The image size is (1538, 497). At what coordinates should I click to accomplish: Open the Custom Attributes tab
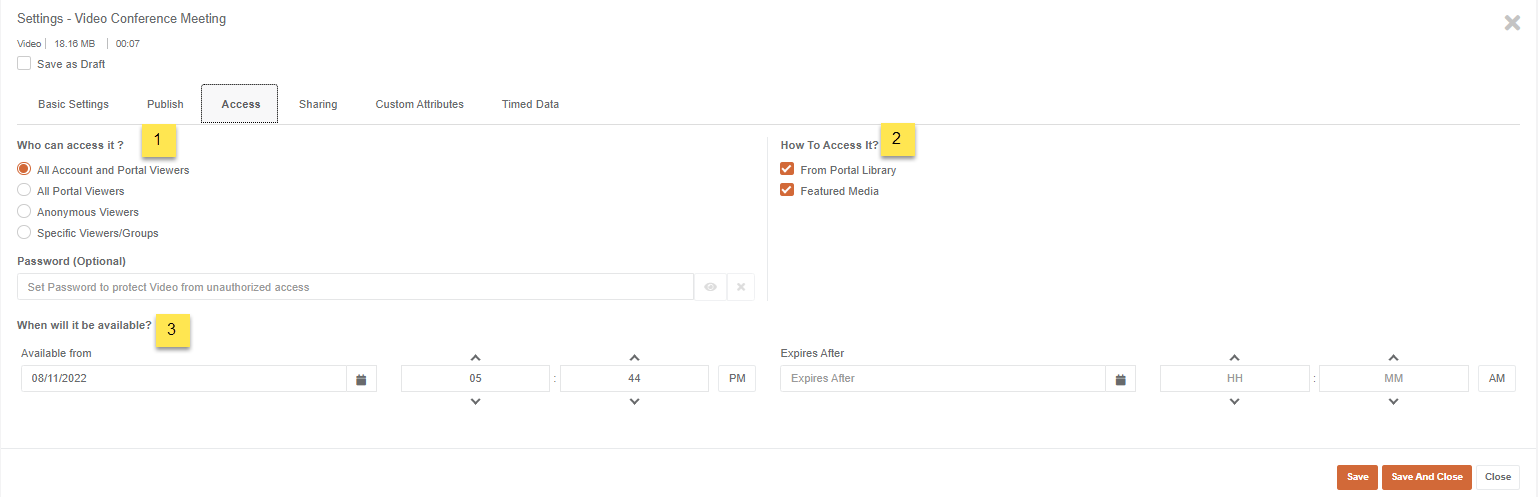(x=419, y=104)
